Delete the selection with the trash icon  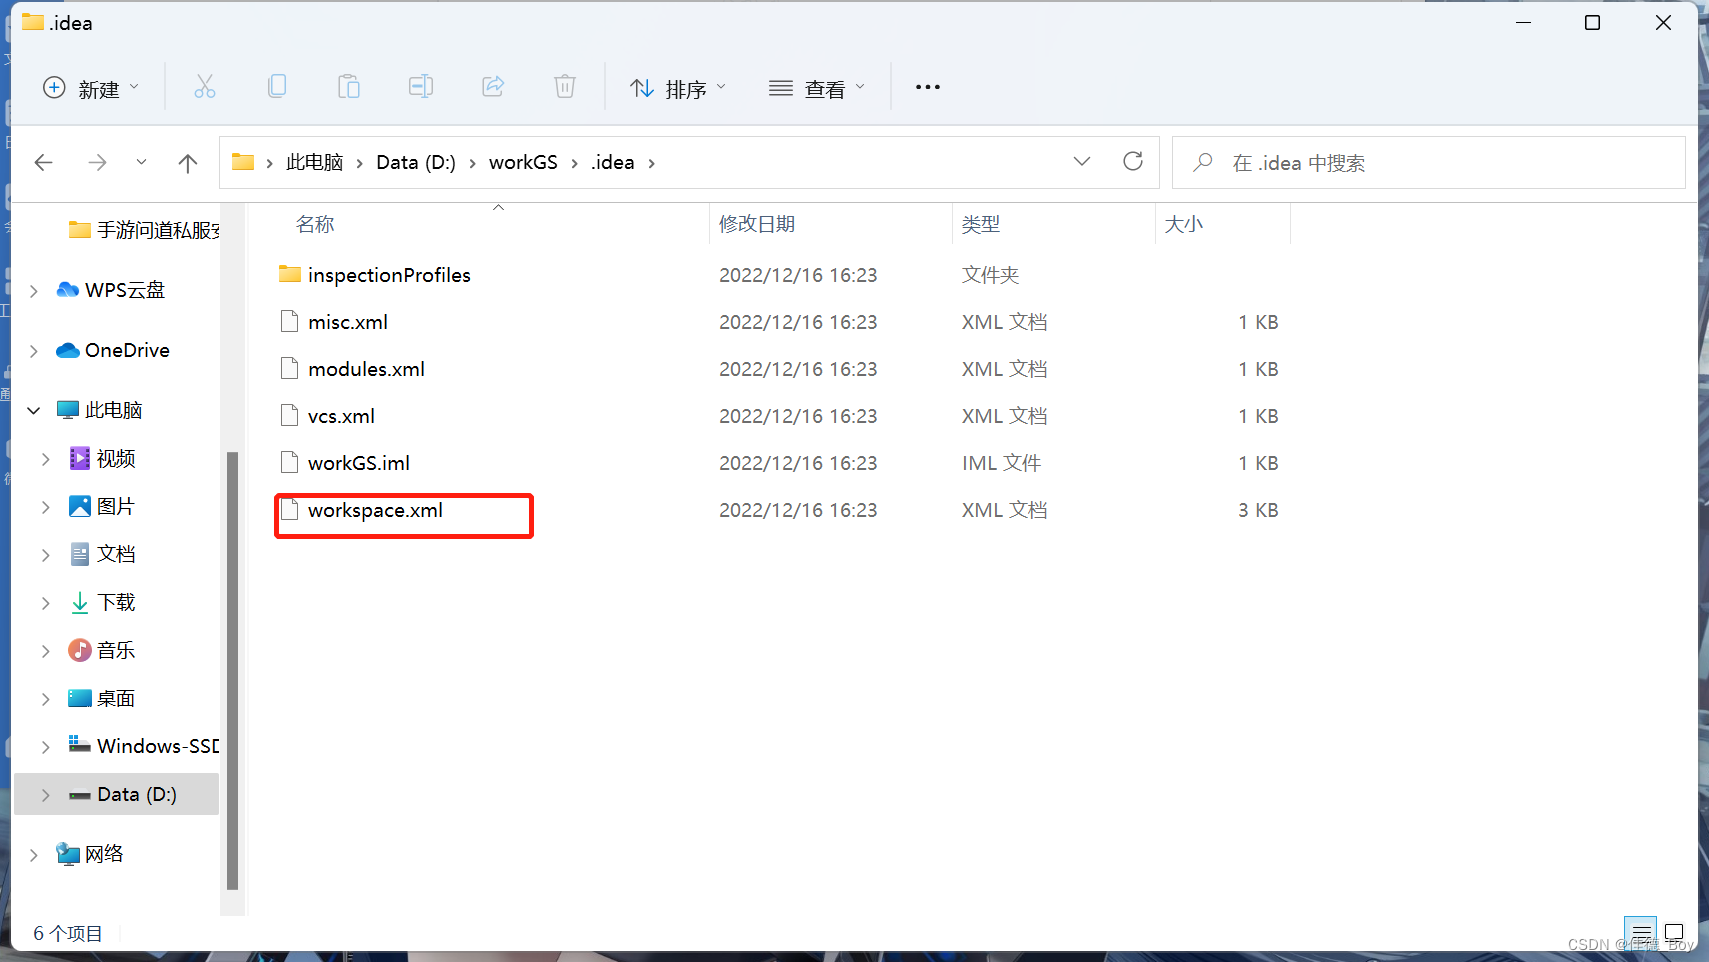[564, 86]
